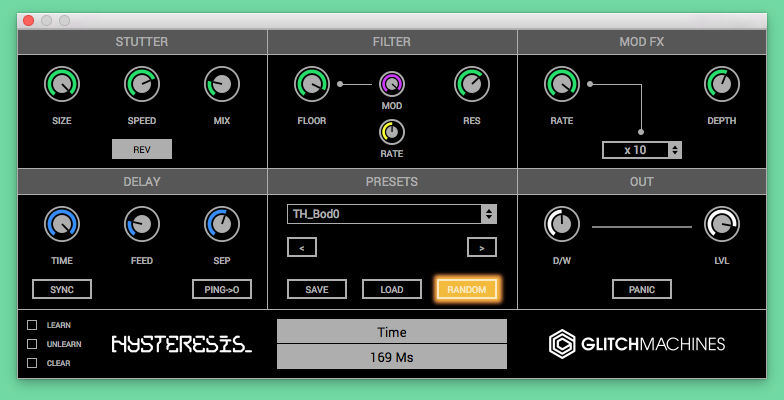Click the LOAD preset button
784x400 pixels.
pyautogui.click(x=392, y=289)
